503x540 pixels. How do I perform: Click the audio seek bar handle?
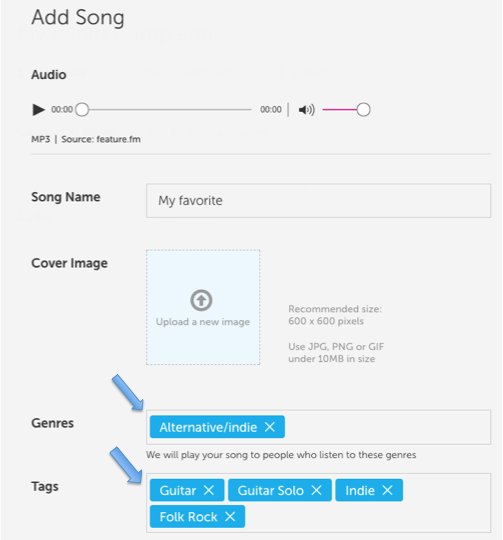coord(82,110)
